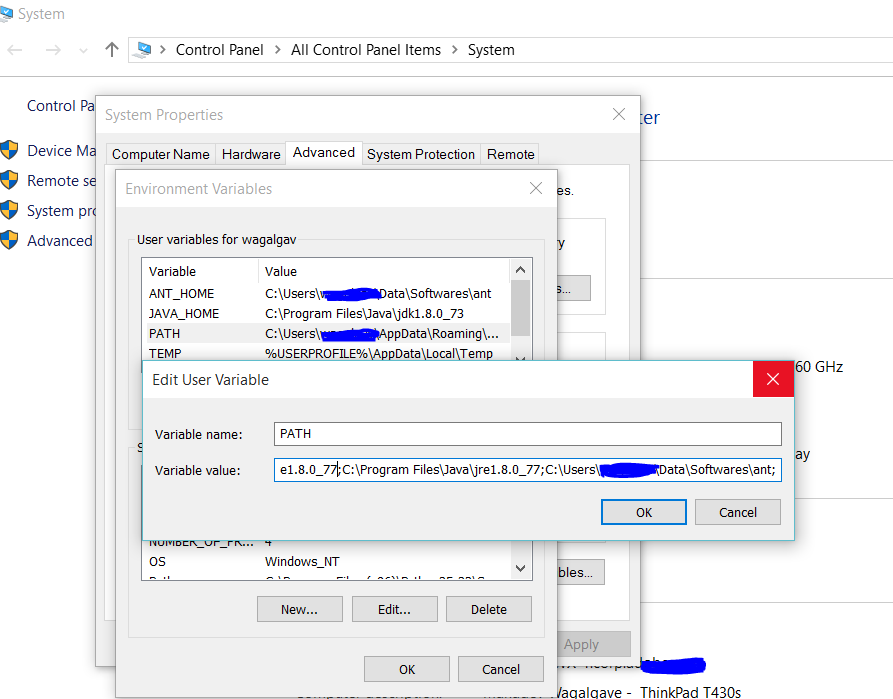
Task: Open the System Protection tab
Action: [420, 154]
